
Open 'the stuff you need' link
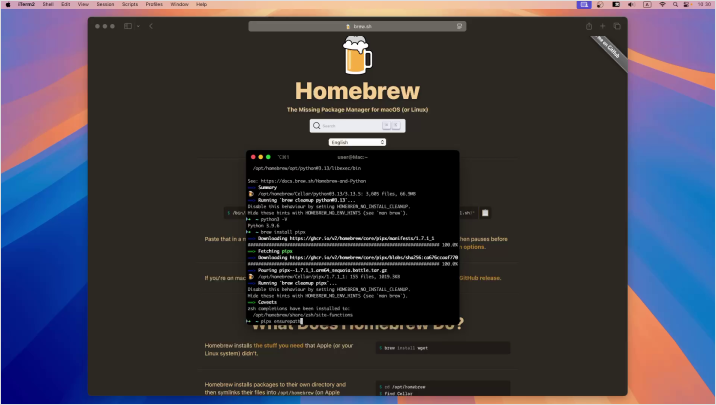pyautogui.click(x=278, y=346)
